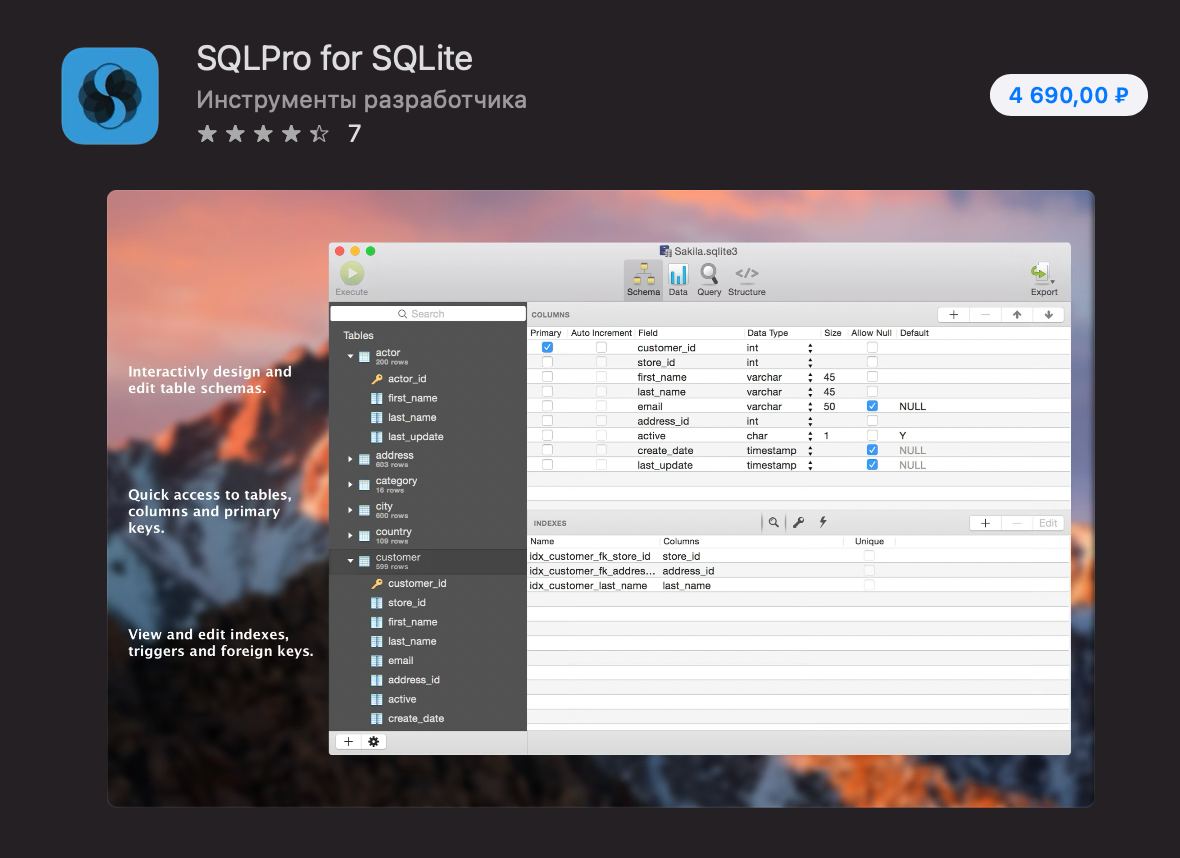Viewport: 1180px width, 858px height.
Task: Click the address_id index columns cell
Action: pyautogui.click(x=688, y=571)
